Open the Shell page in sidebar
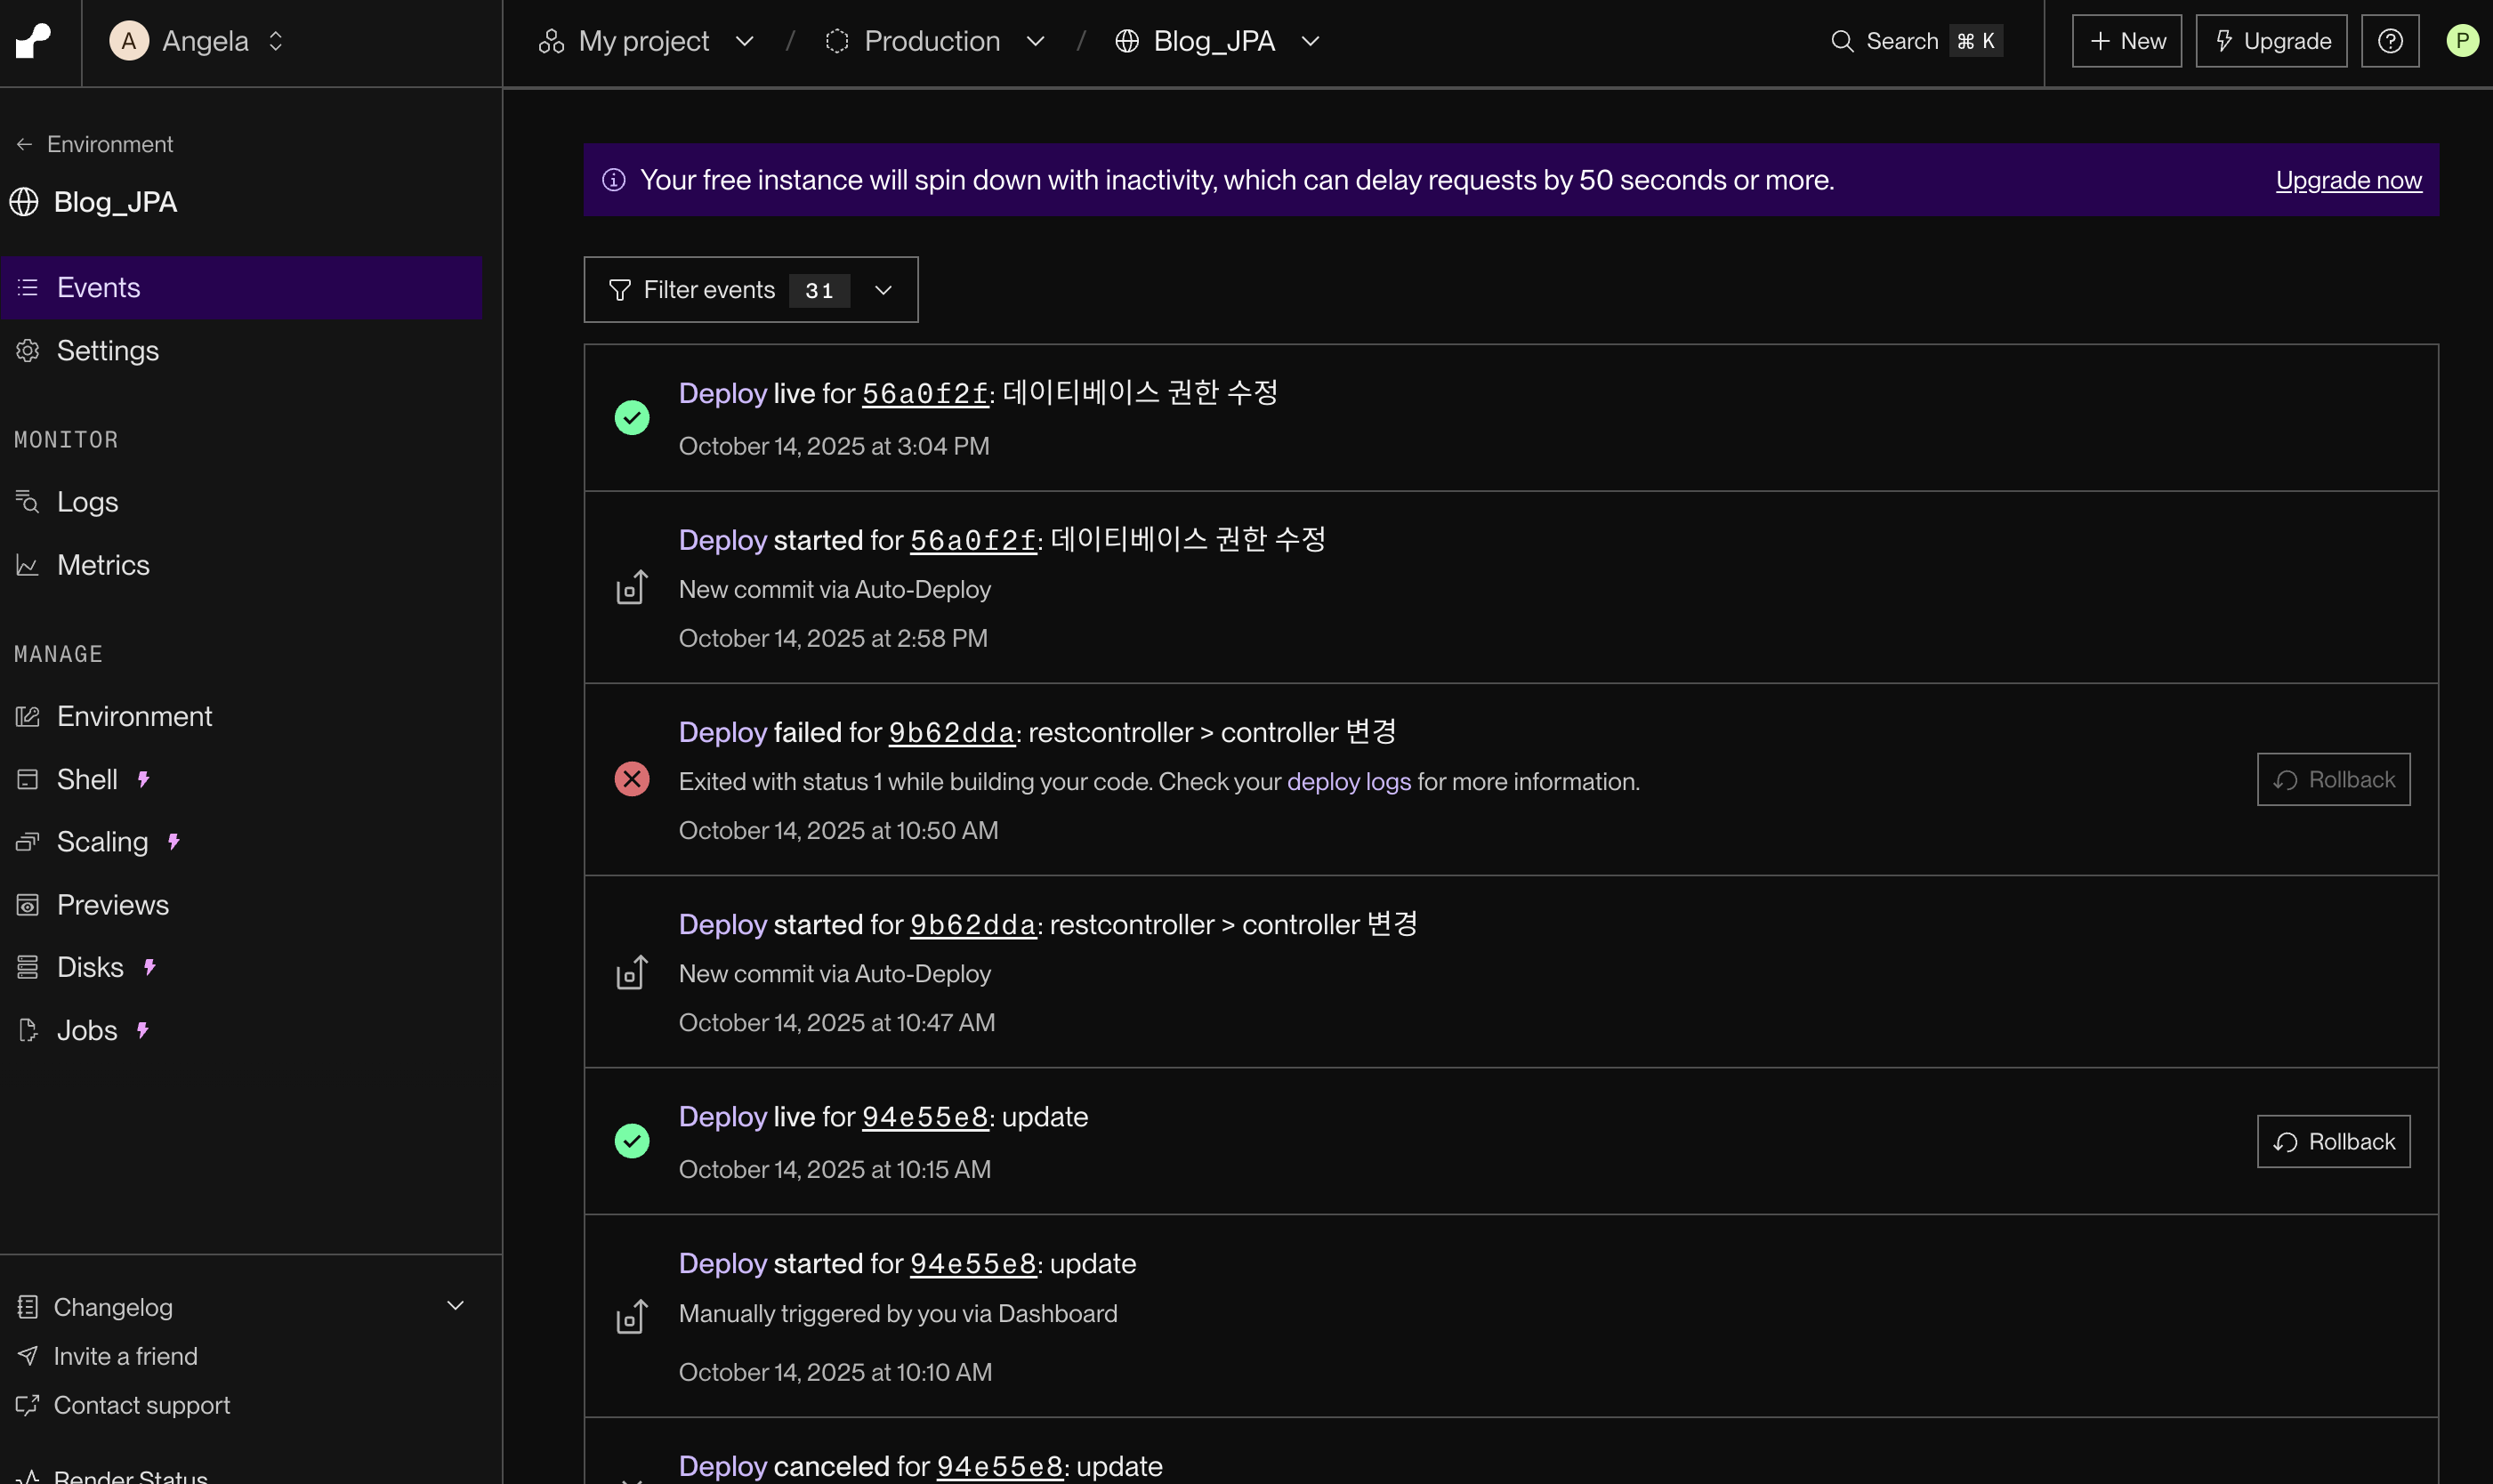Image resolution: width=2493 pixels, height=1484 pixels. tap(87, 779)
